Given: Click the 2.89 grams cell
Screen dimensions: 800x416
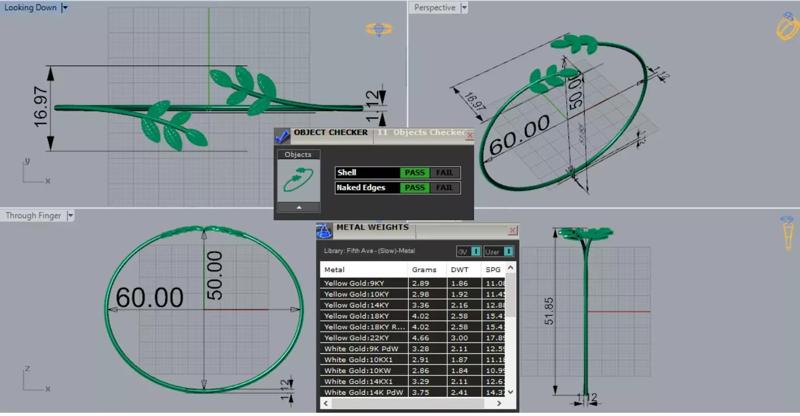Looking at the screenshot, I should (428, 283).
